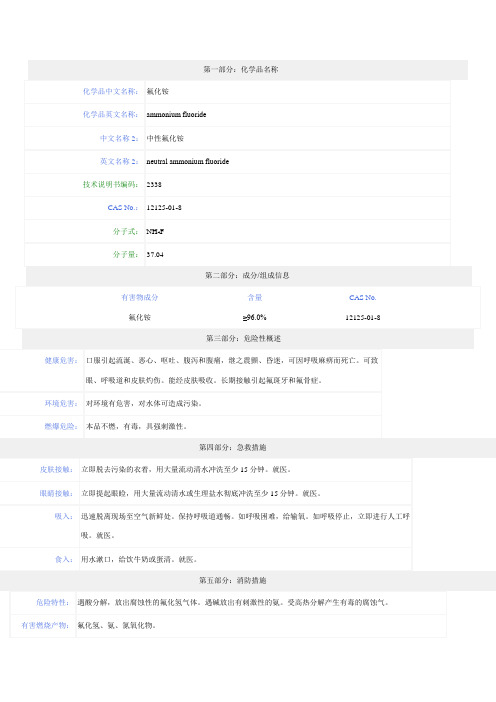496x702 pixels.
Task: Click the 眼睛接触 label
Action: pyautogui.click(x=56, y=493)
